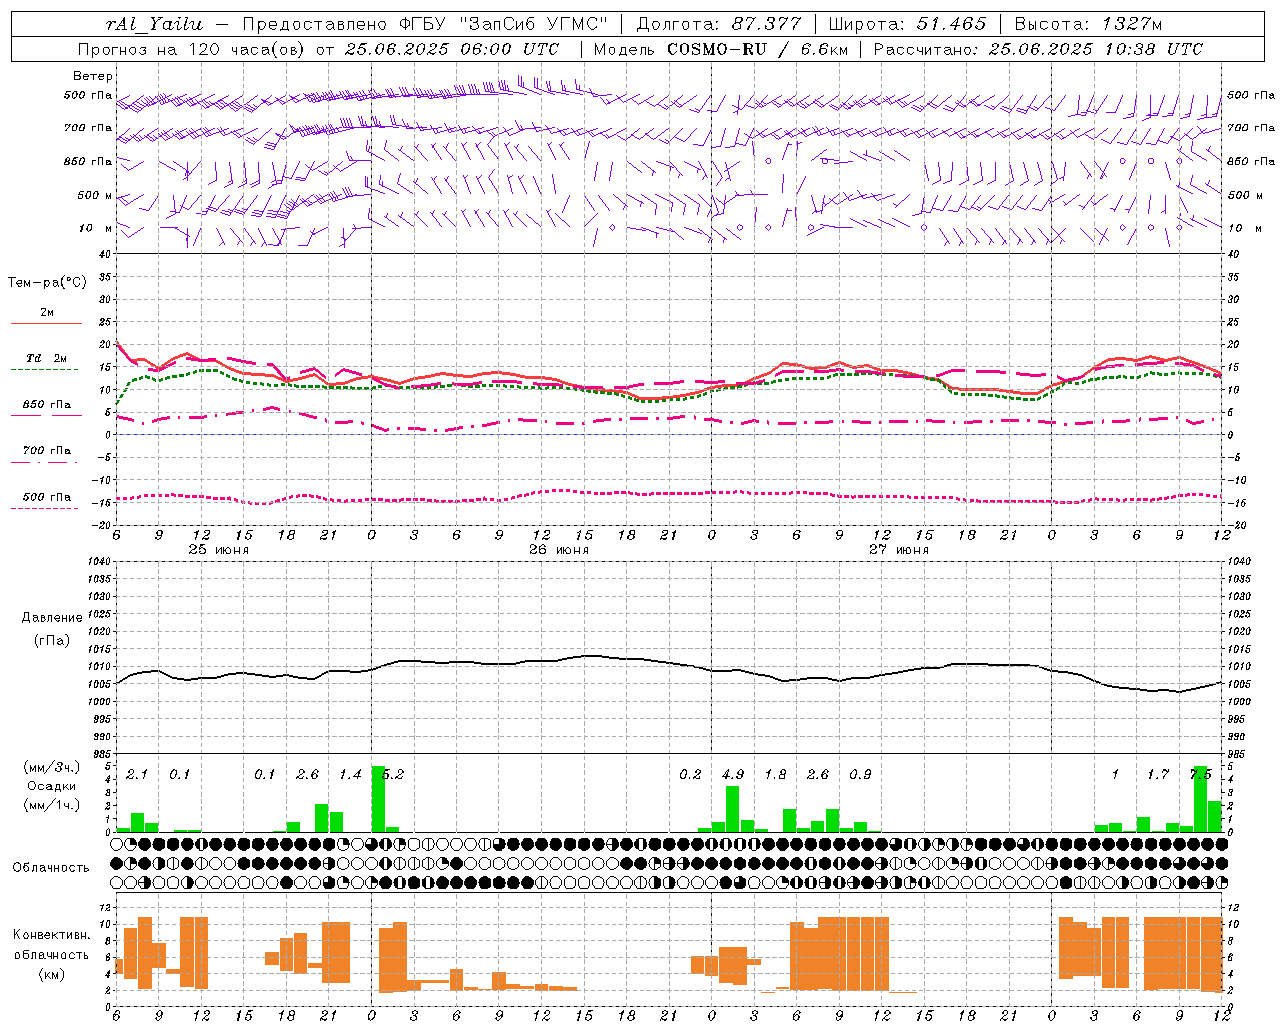Click the '25 июня' date label
Image resolution: width=1280 pixels, height=1024 pixels.
(x=219, y=550)
